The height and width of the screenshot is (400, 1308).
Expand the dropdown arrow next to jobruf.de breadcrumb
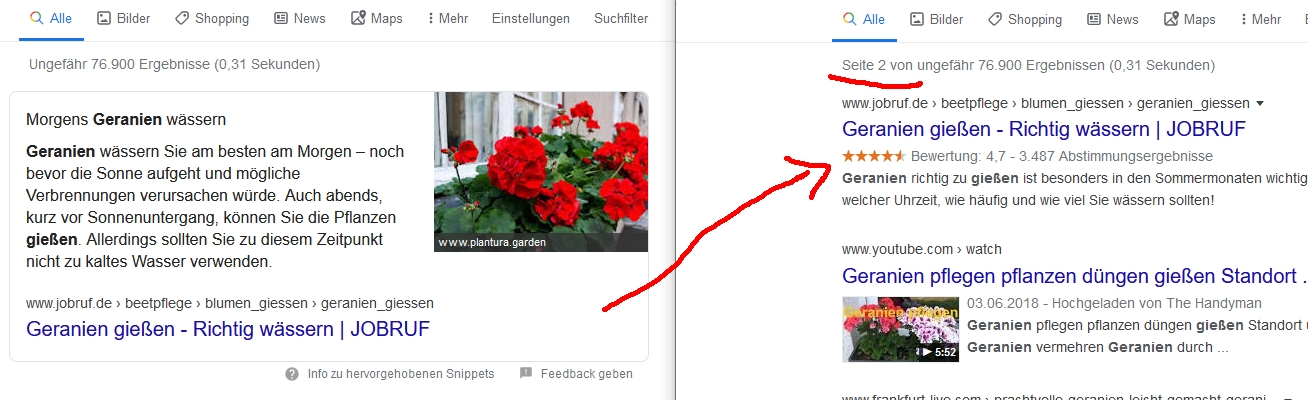point(1260,103)
